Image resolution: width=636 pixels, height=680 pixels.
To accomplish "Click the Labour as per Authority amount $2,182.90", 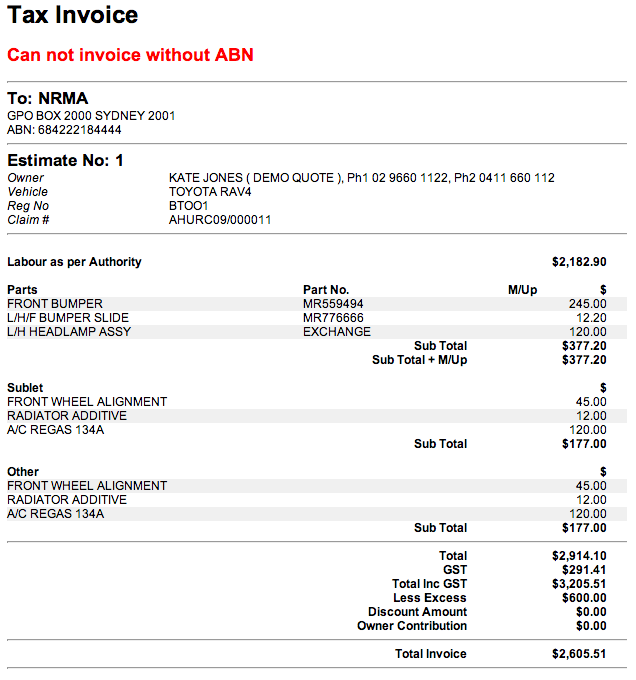I will coord(579,262).
